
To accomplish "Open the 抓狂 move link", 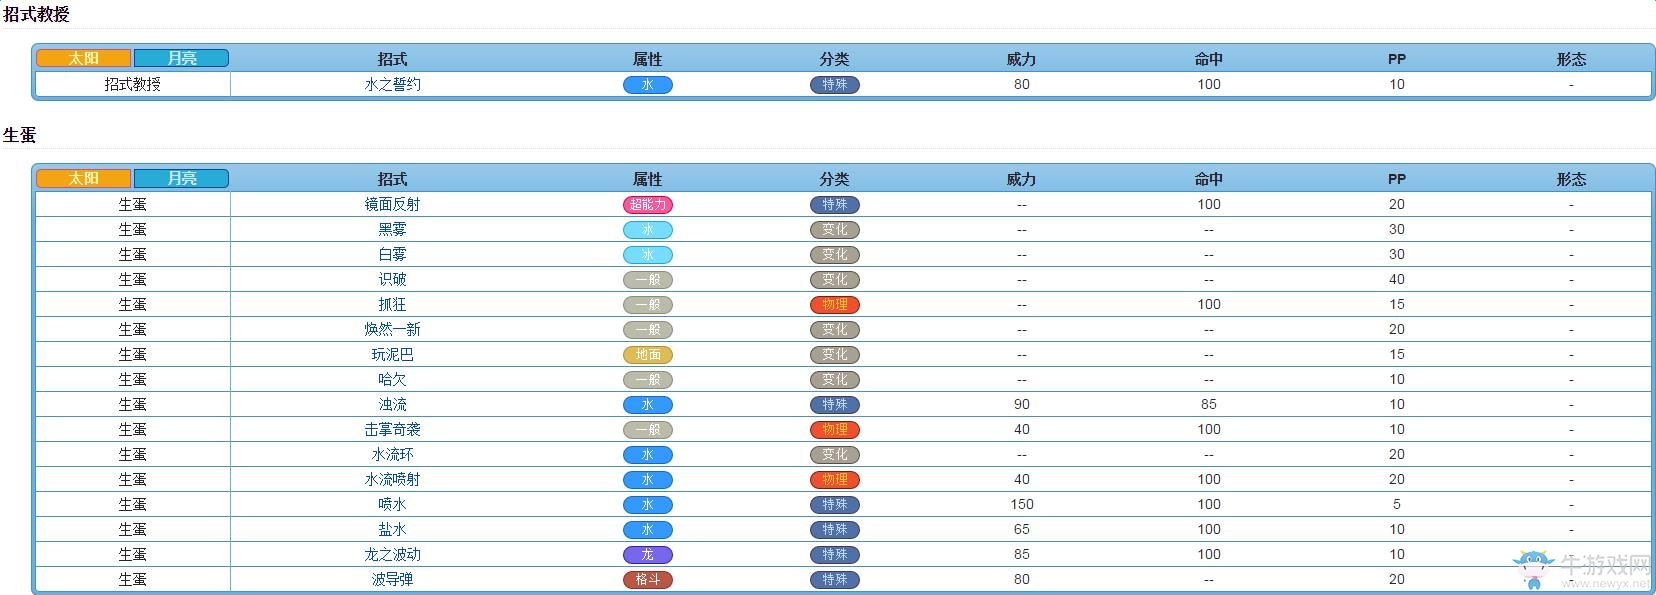I will [392, 304].
